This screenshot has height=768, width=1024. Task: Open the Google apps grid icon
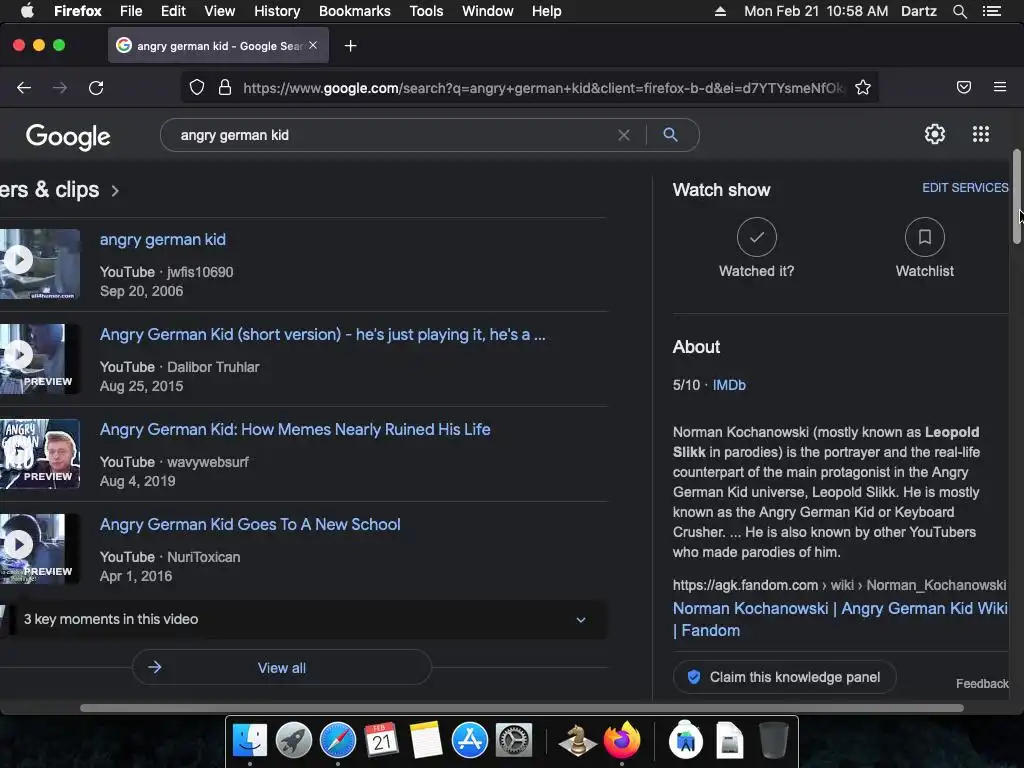pos(980,134)
